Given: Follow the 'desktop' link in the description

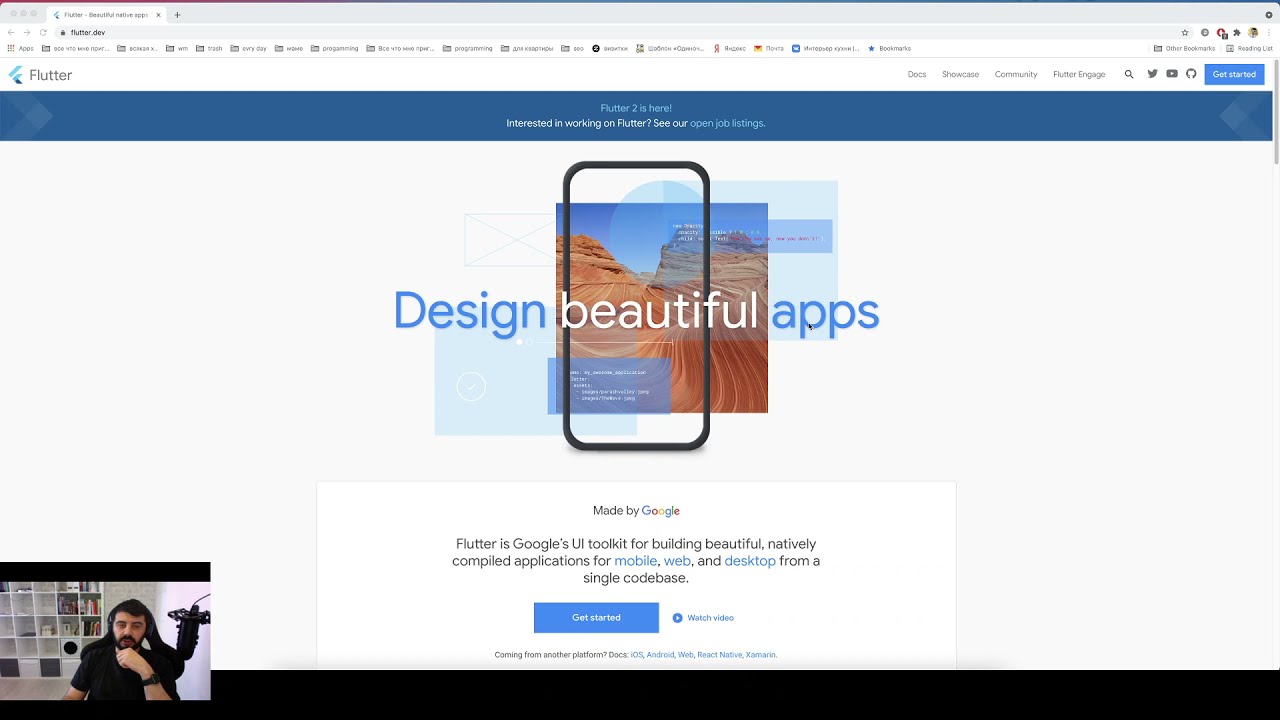Looking at the screenshot, I should 750,561.
